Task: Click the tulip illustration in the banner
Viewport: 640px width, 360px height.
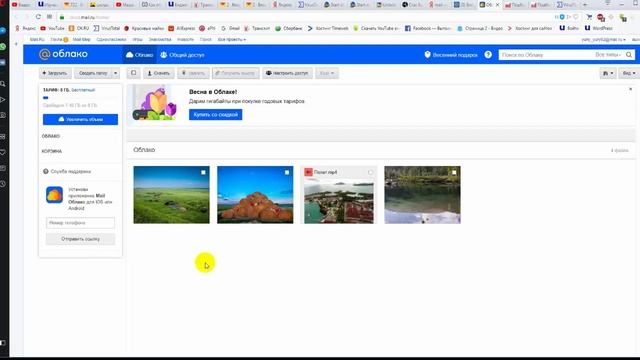Action: point(154,103)
